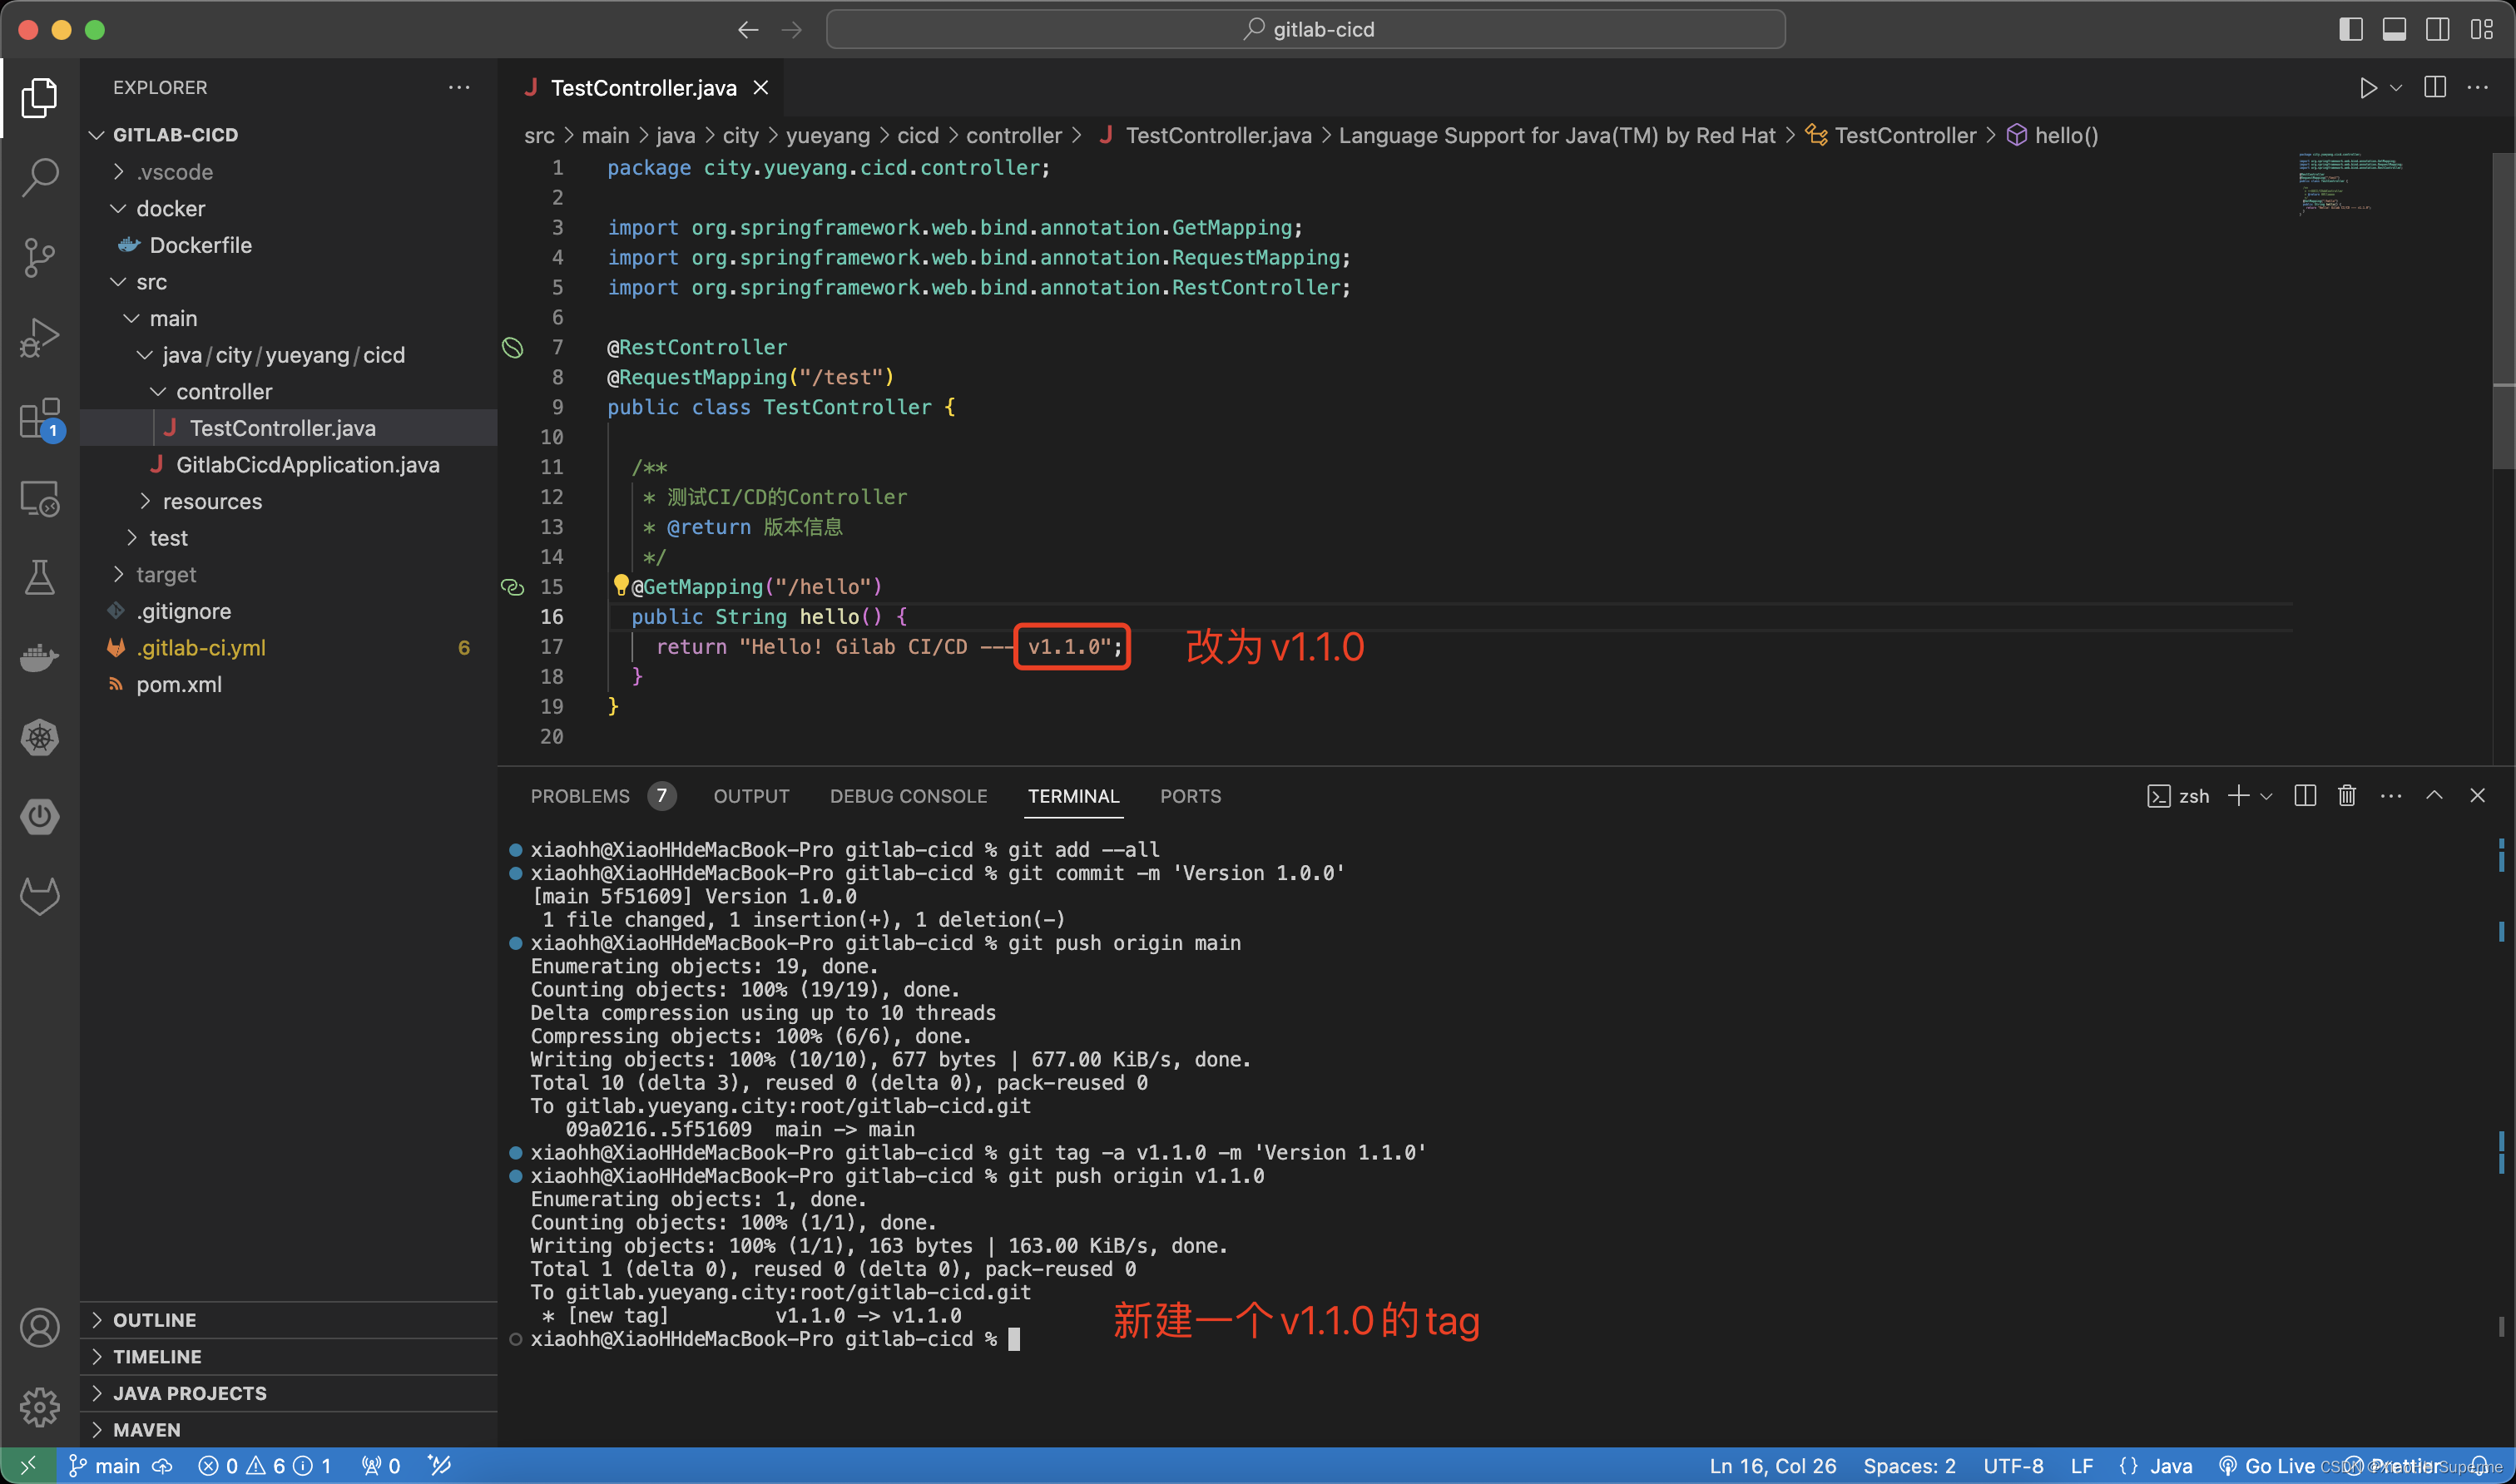Open the Extensions view with badge

pos(40,418)
